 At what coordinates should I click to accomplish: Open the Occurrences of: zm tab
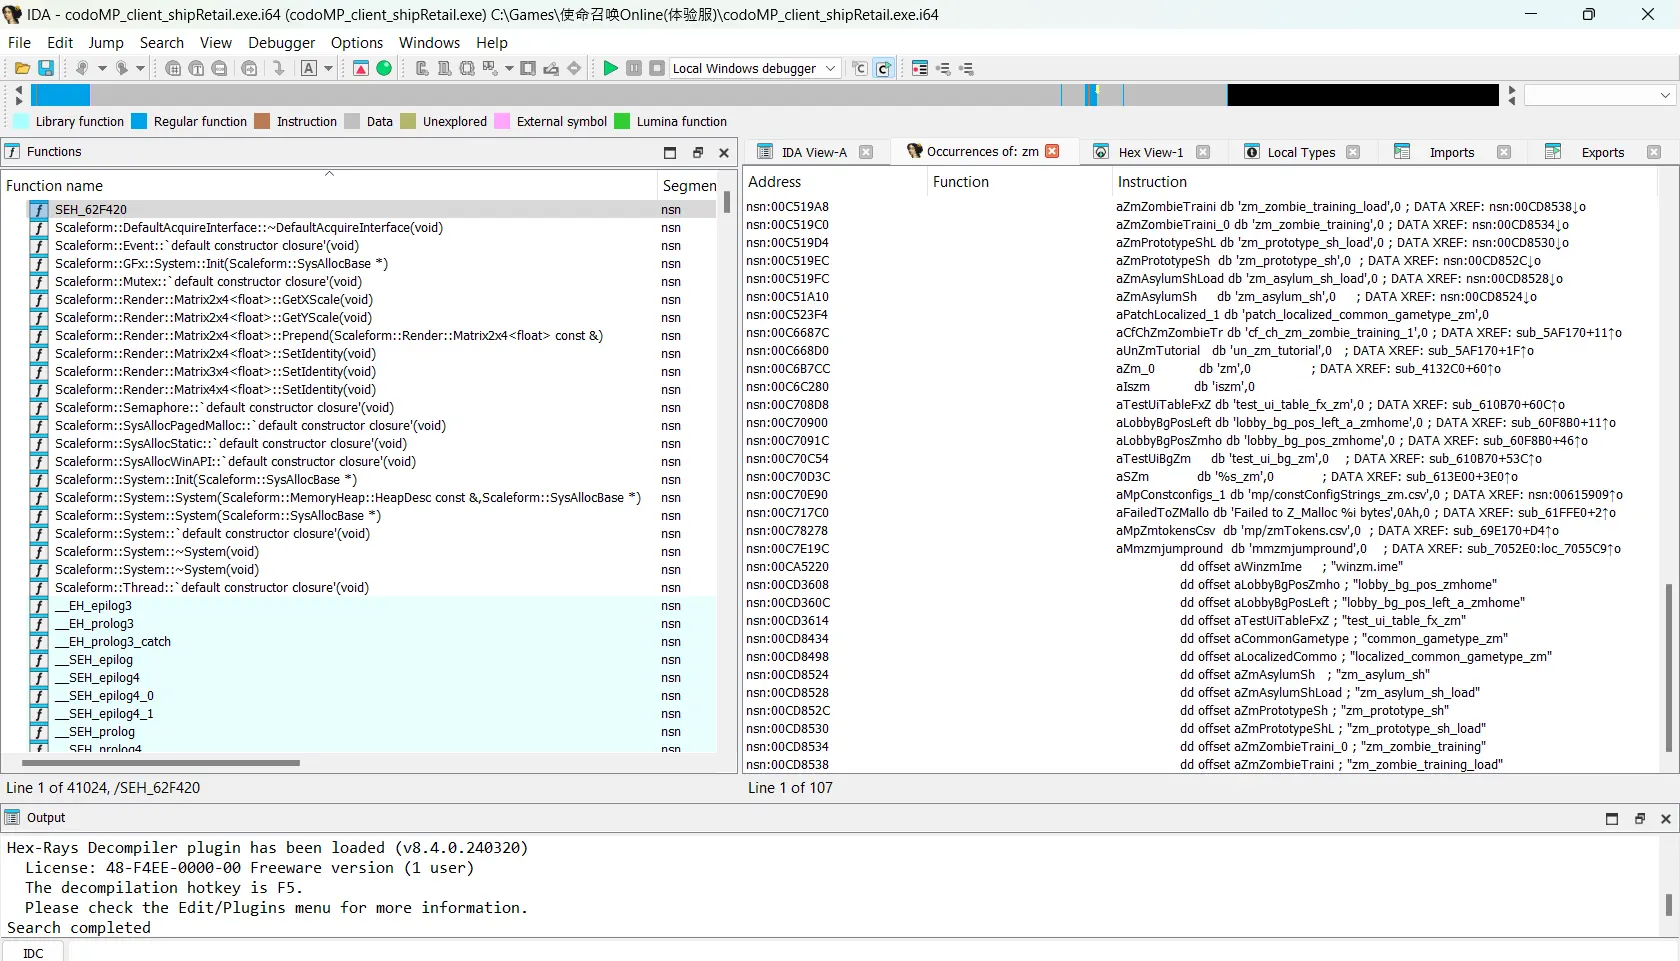[x=981, y=152]
